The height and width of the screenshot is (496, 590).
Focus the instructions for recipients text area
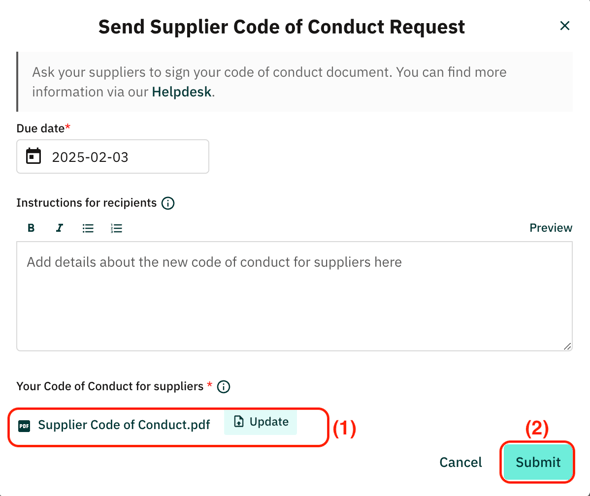tap(294, 296)
